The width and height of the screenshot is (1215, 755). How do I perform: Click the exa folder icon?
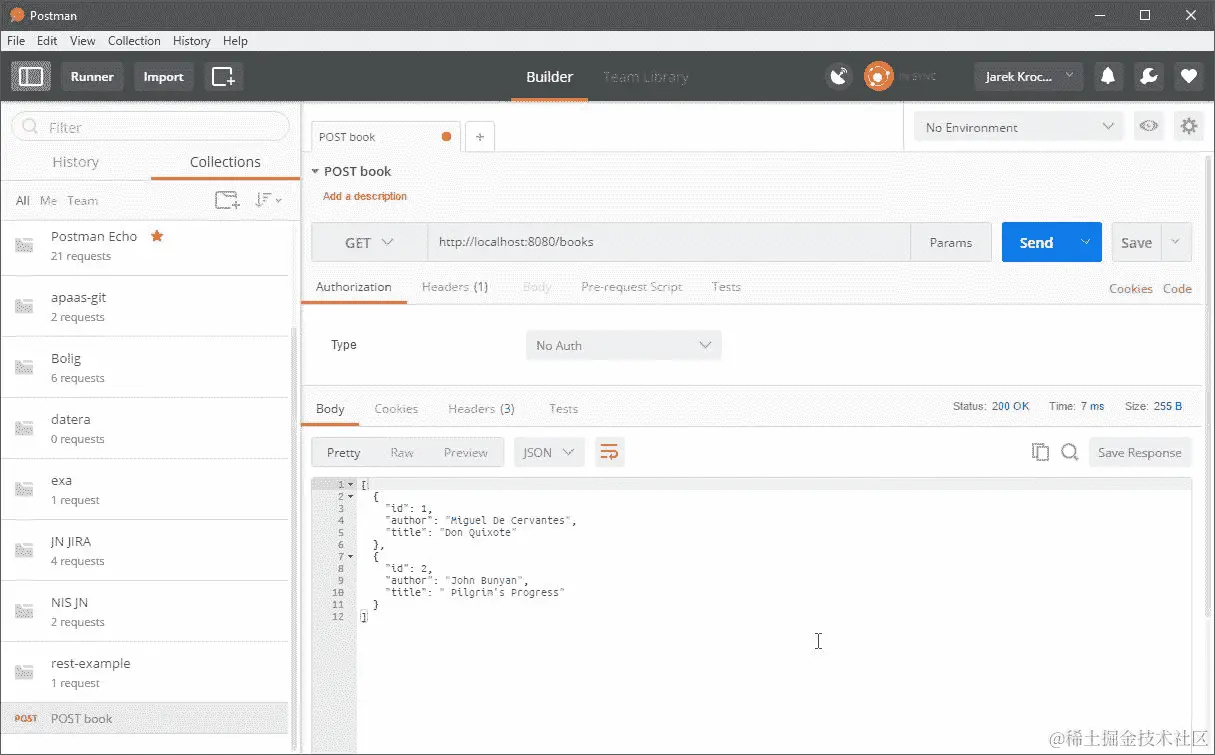[24, 489]
